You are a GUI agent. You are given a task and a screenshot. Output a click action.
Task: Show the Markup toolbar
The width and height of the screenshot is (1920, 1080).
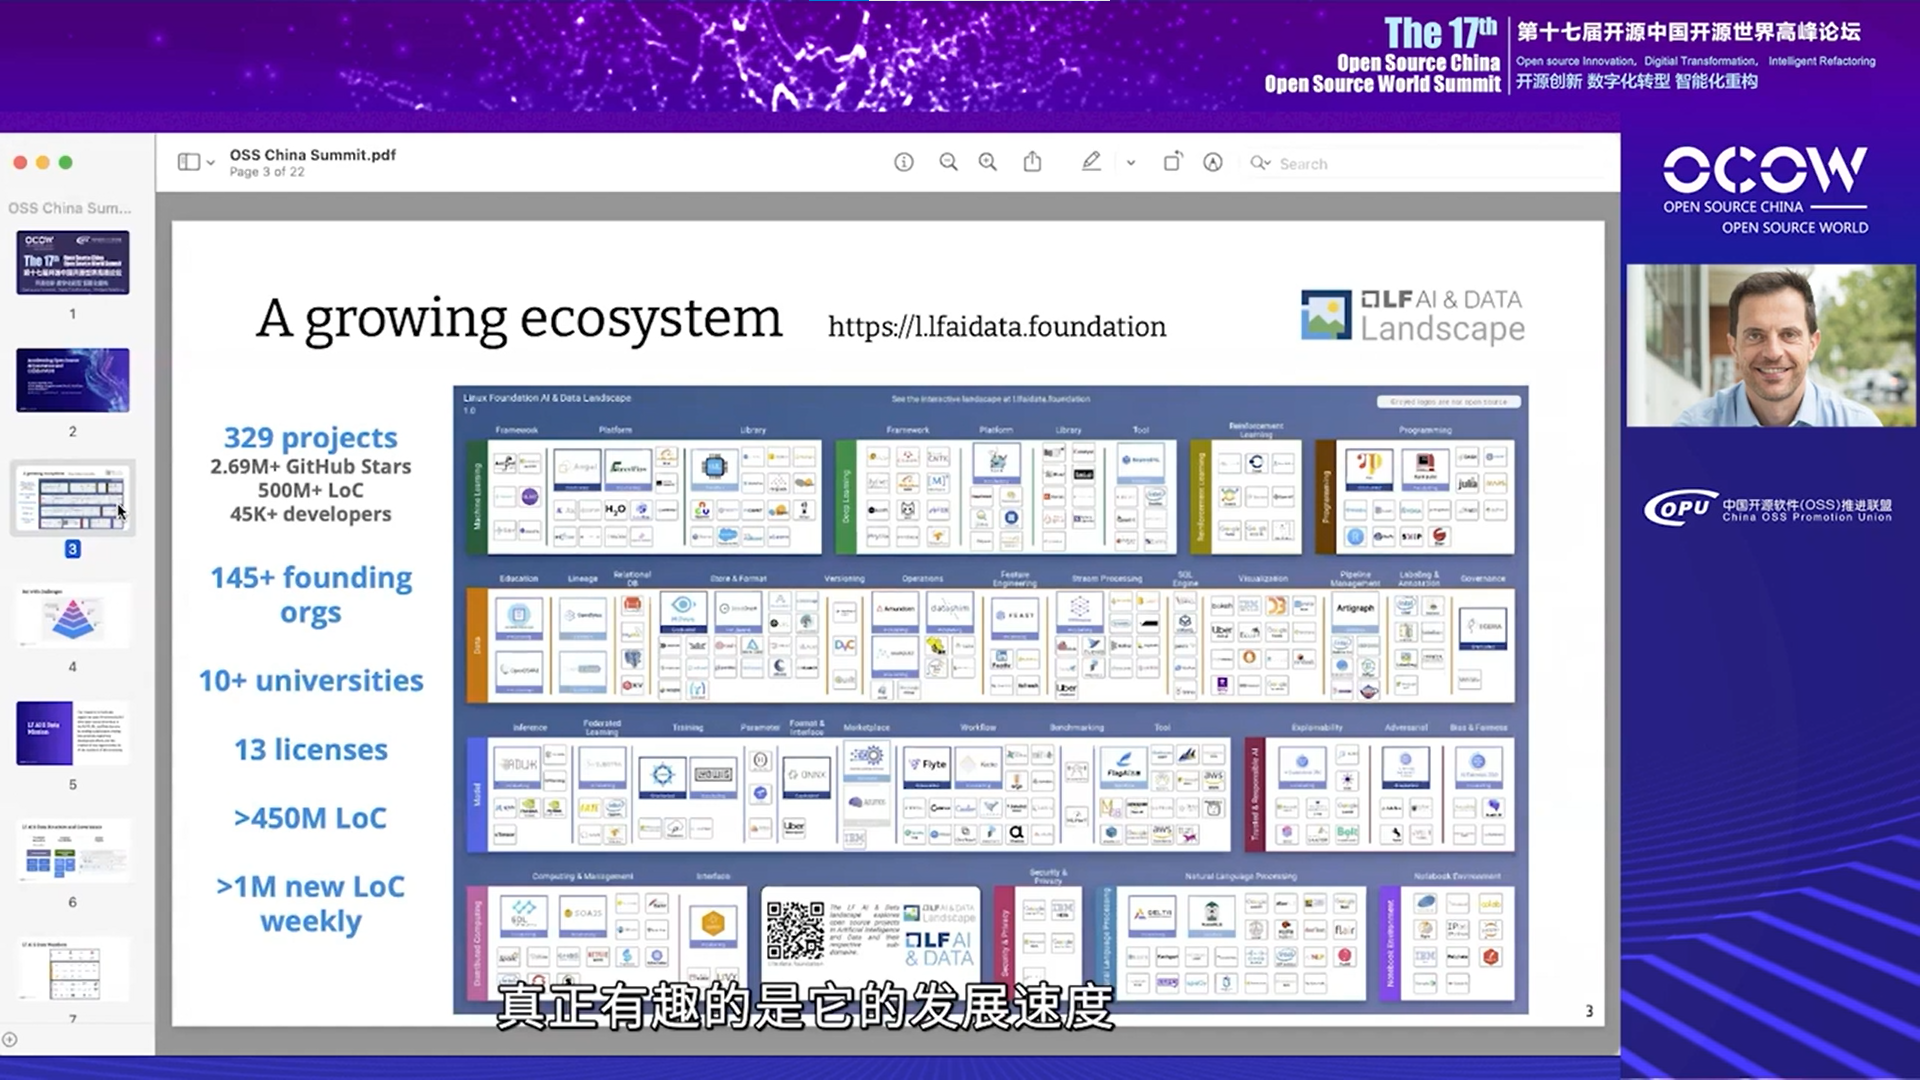pyautogui.click(x=1213, y=162)
